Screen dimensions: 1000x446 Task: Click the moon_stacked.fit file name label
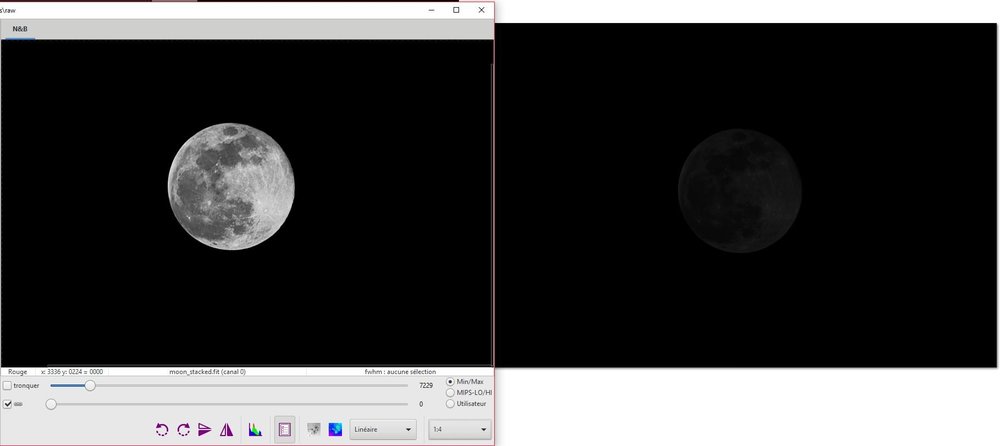(x=207, y=371)
